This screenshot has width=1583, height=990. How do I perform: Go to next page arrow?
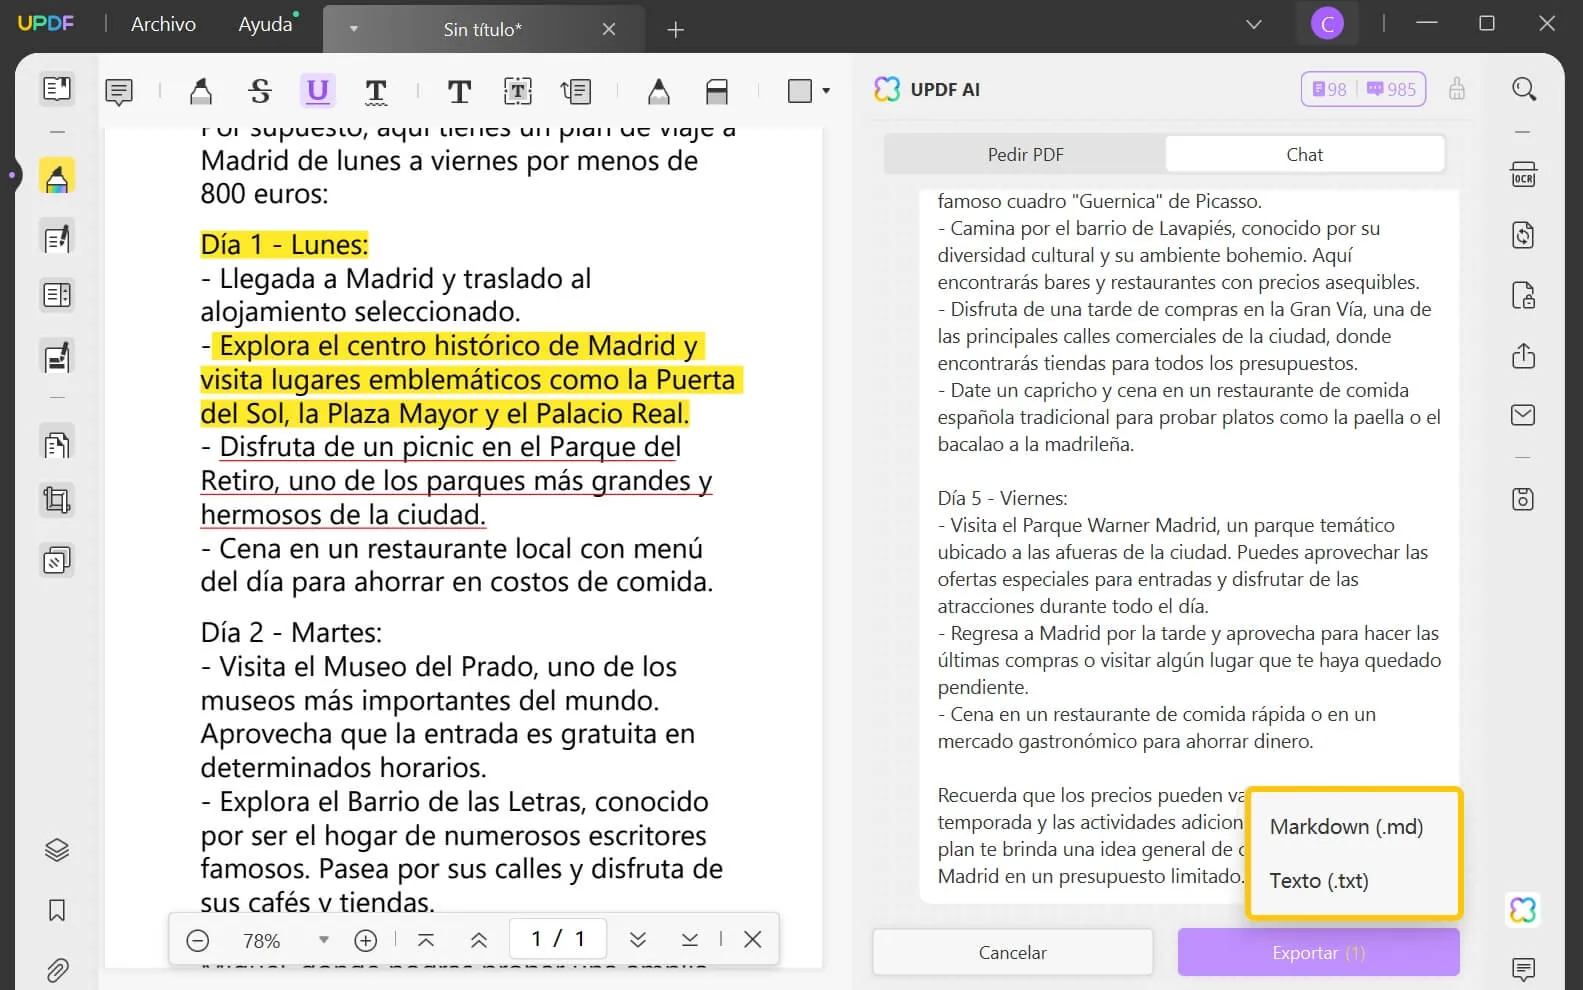(637, 940)
